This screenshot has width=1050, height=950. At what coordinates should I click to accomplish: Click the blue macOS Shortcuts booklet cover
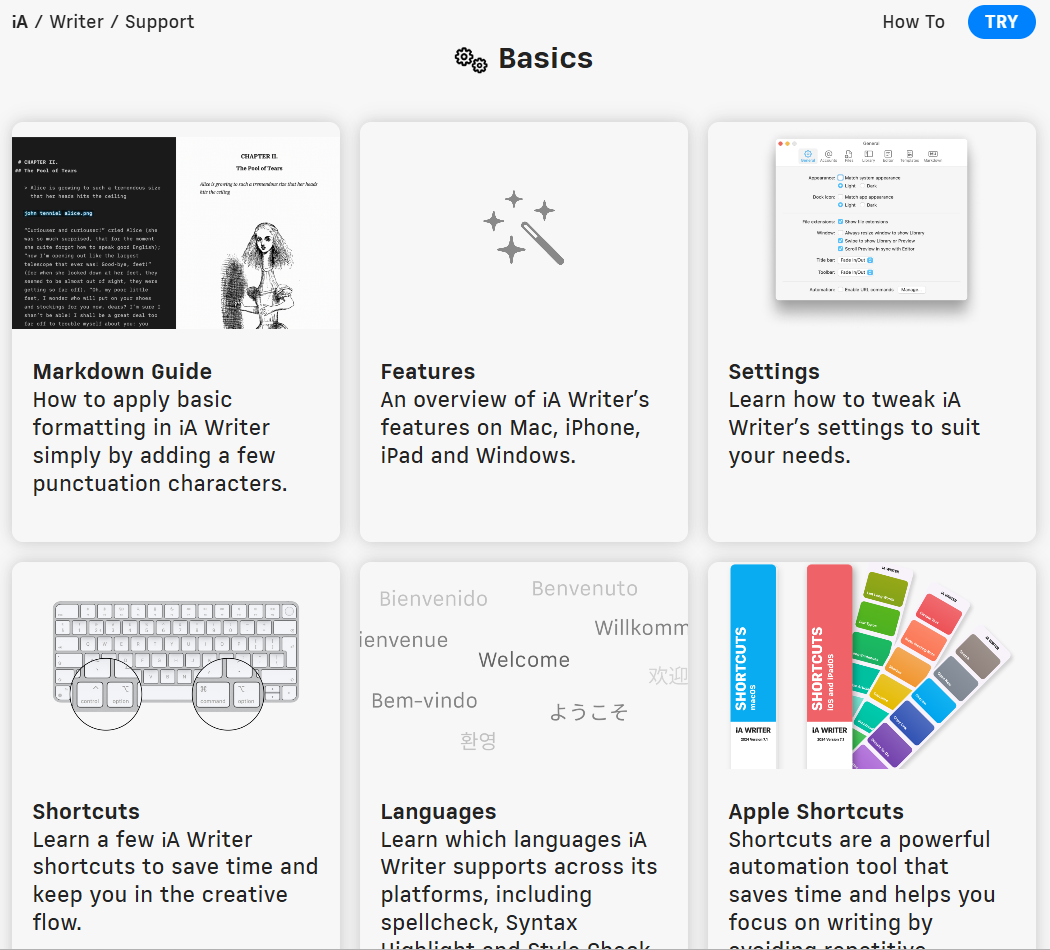click(753, 666)
